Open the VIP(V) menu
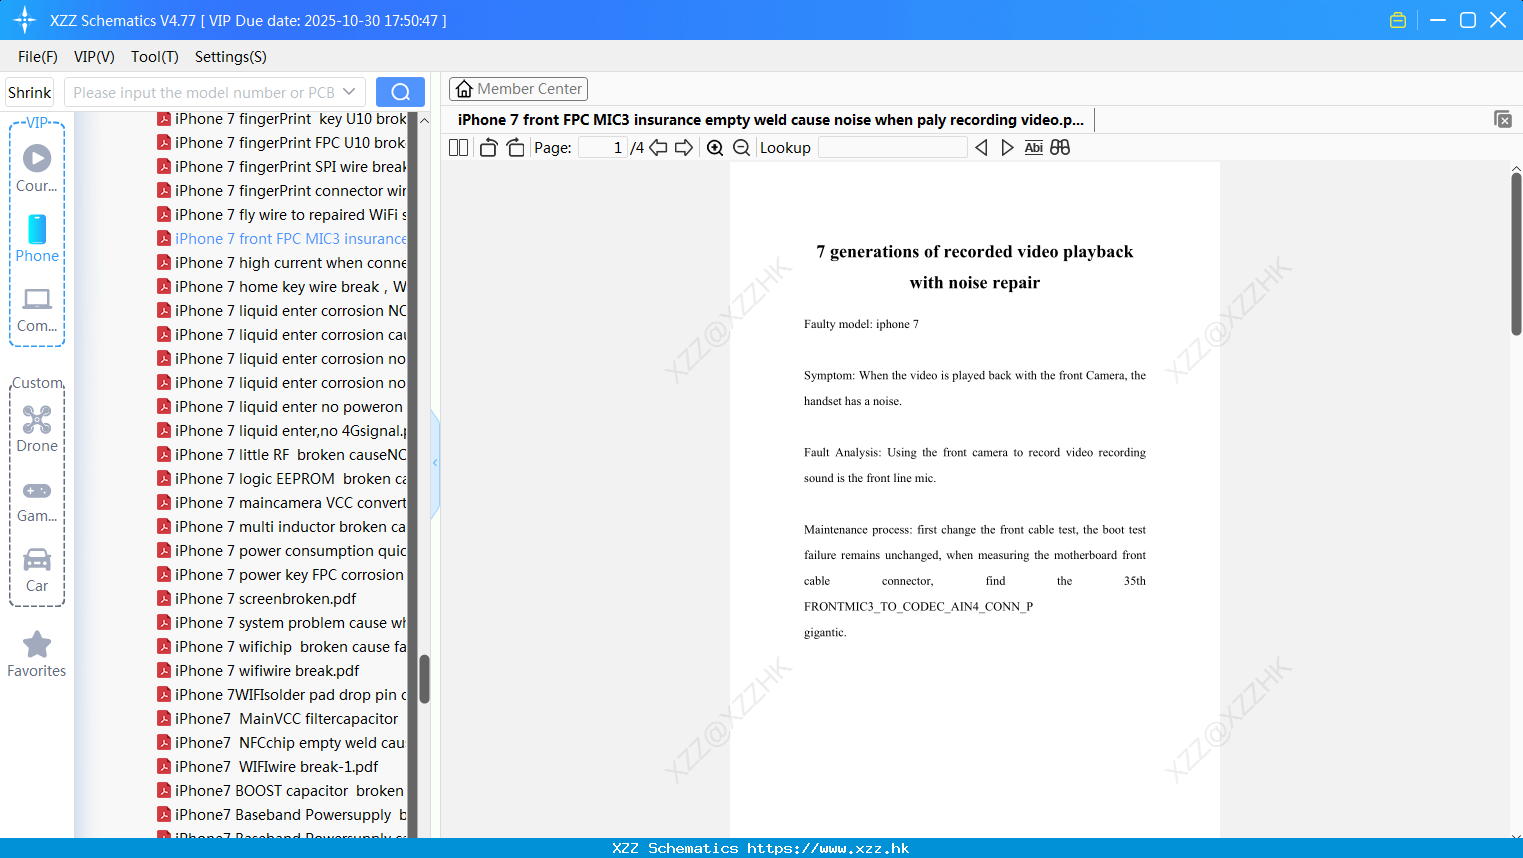The width and height of the screenshot is (1523, 858). pos(94,57)
